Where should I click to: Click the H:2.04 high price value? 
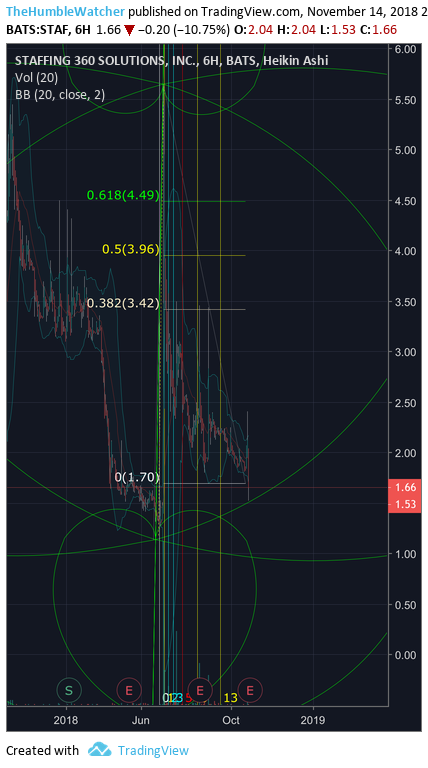296,30
